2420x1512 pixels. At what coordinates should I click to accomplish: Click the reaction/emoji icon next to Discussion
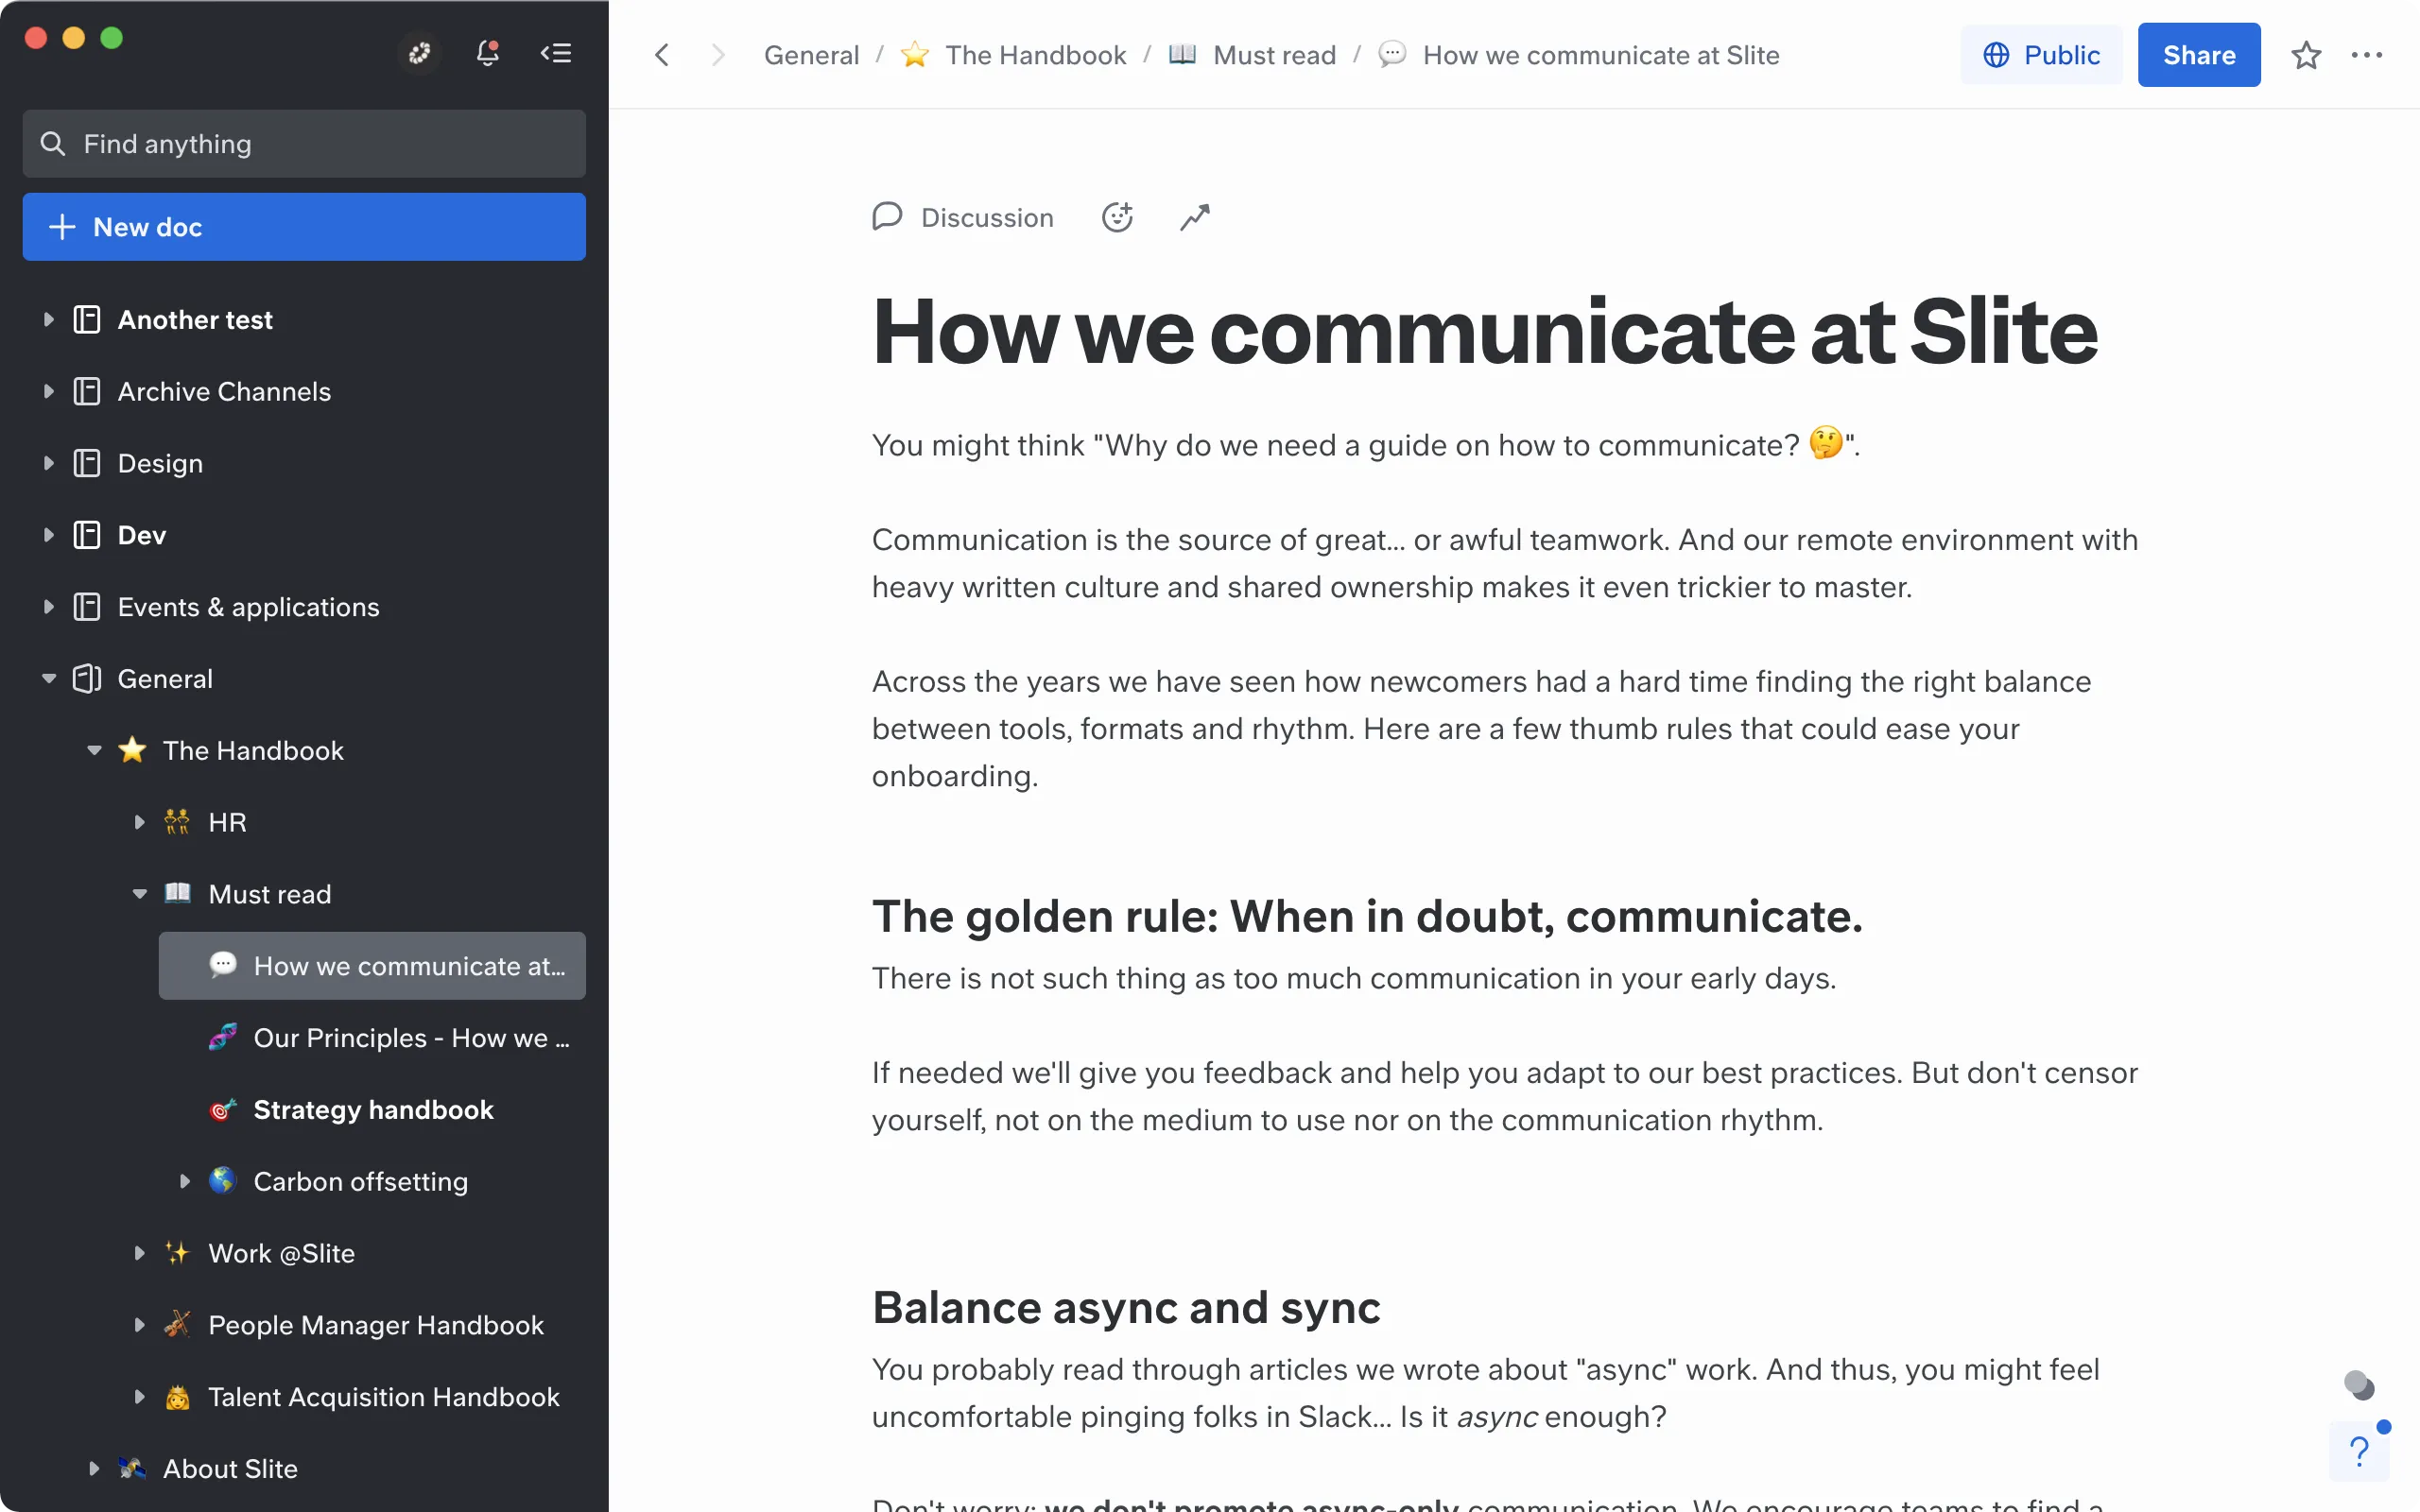click(1116, 216)
